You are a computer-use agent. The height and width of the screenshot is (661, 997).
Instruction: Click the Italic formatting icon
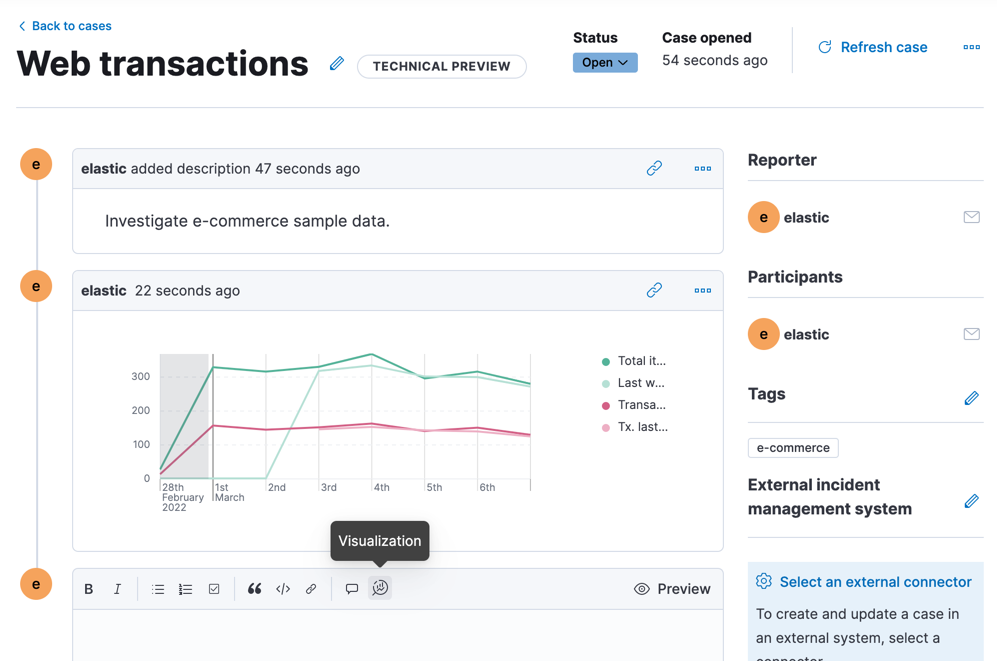(117, 589)
